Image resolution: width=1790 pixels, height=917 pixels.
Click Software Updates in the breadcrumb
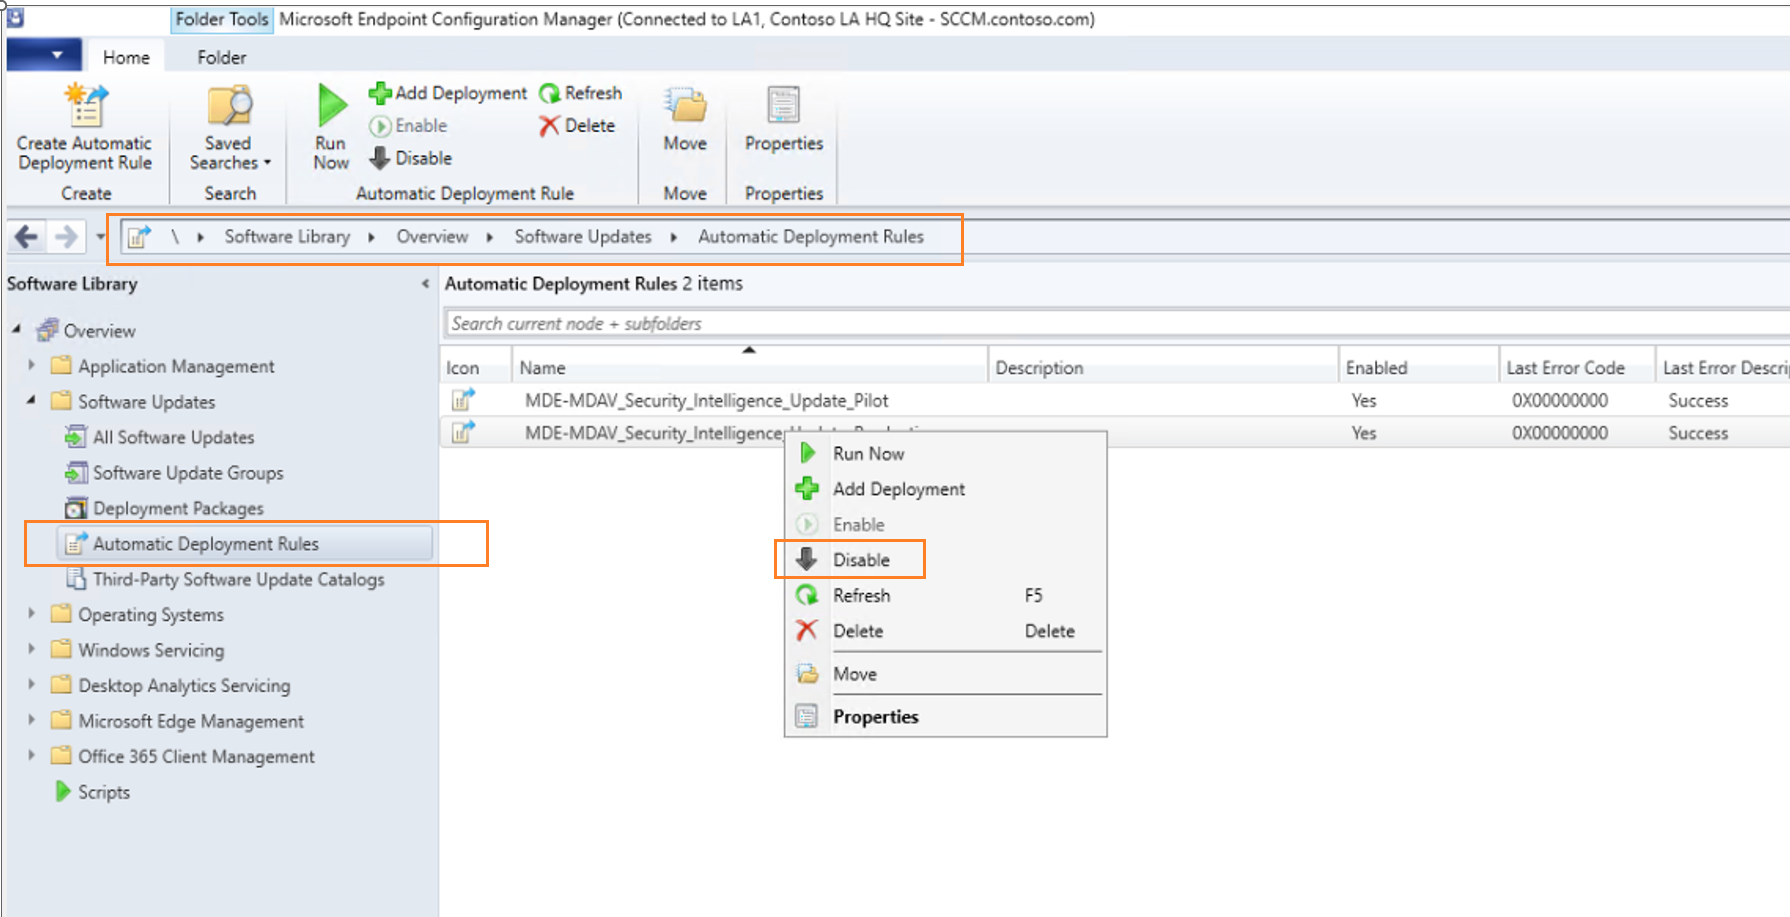(x=583, y=237)
